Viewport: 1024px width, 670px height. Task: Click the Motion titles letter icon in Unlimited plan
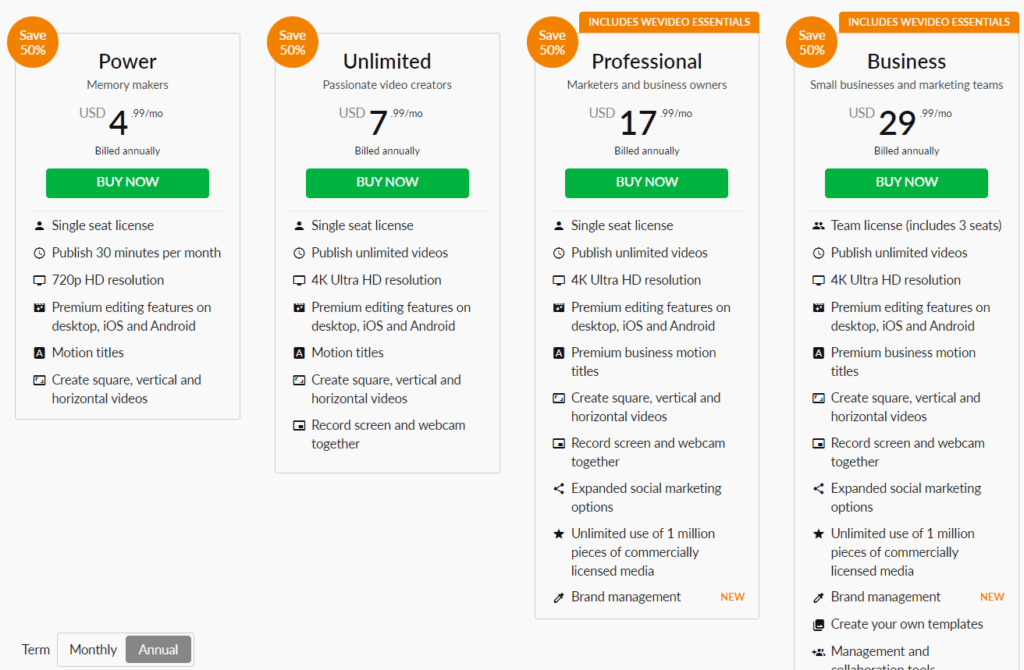coord(299,353)
